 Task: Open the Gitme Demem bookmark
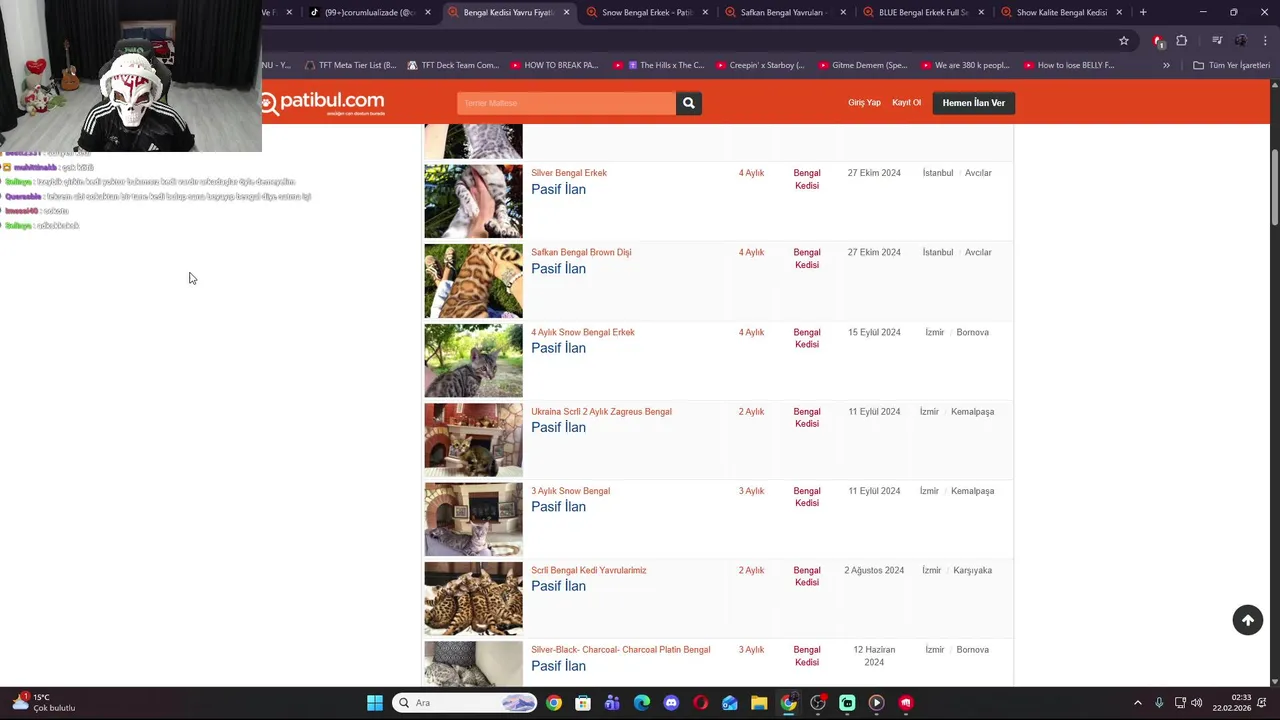click(x=862, y=65)
